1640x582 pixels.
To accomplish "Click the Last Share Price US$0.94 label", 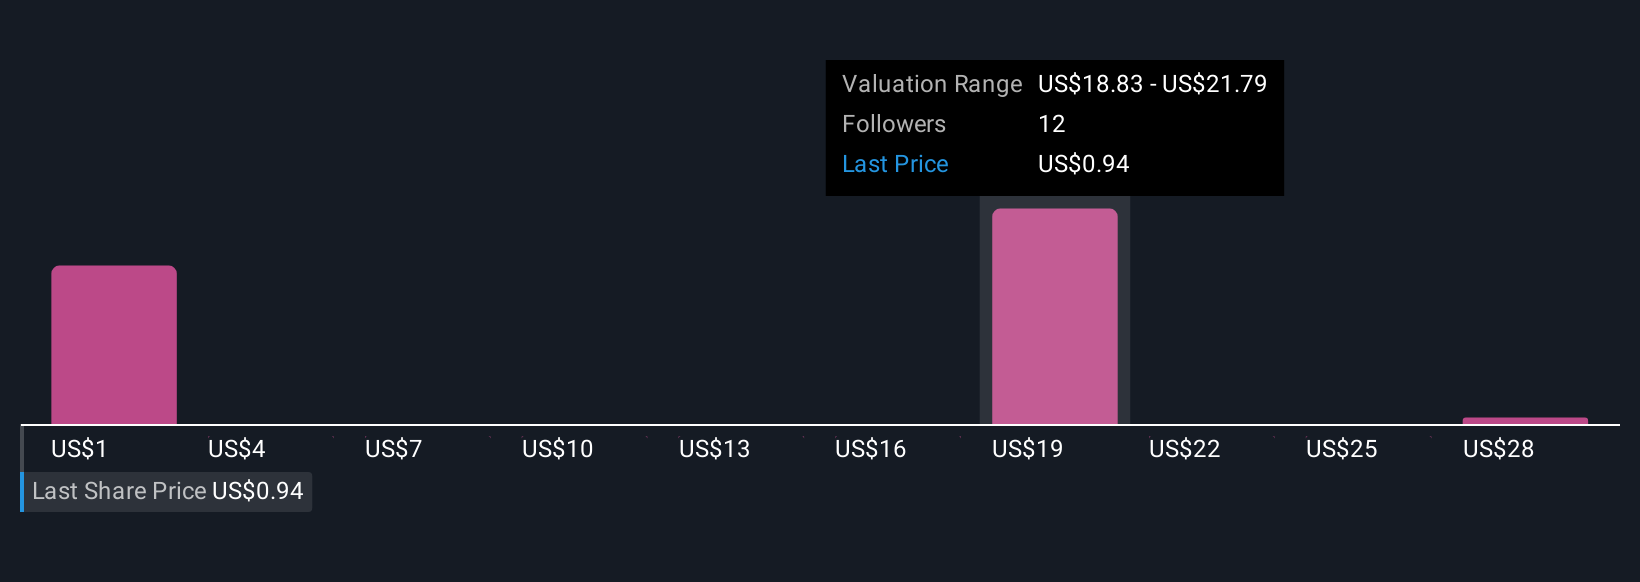I will (x=167, y=491).
